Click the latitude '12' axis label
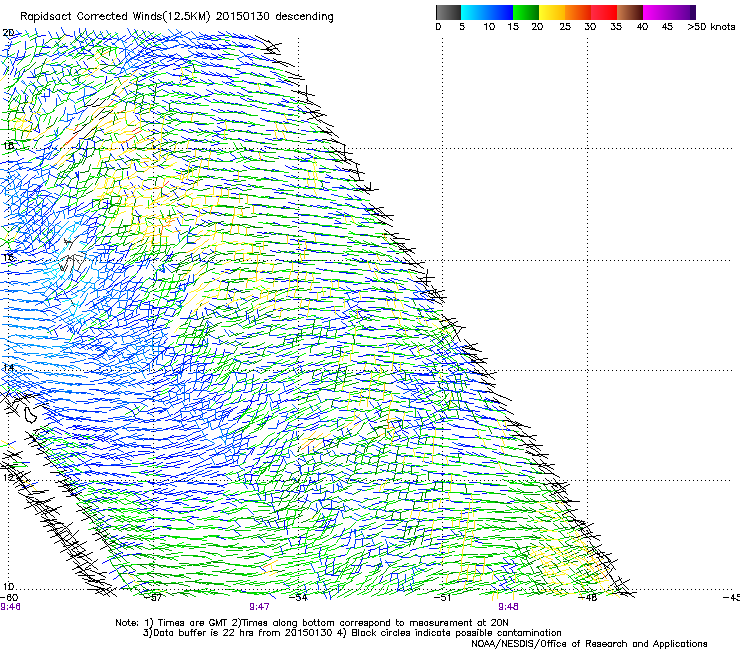740x650 pixels. click(x=8, y=478)
